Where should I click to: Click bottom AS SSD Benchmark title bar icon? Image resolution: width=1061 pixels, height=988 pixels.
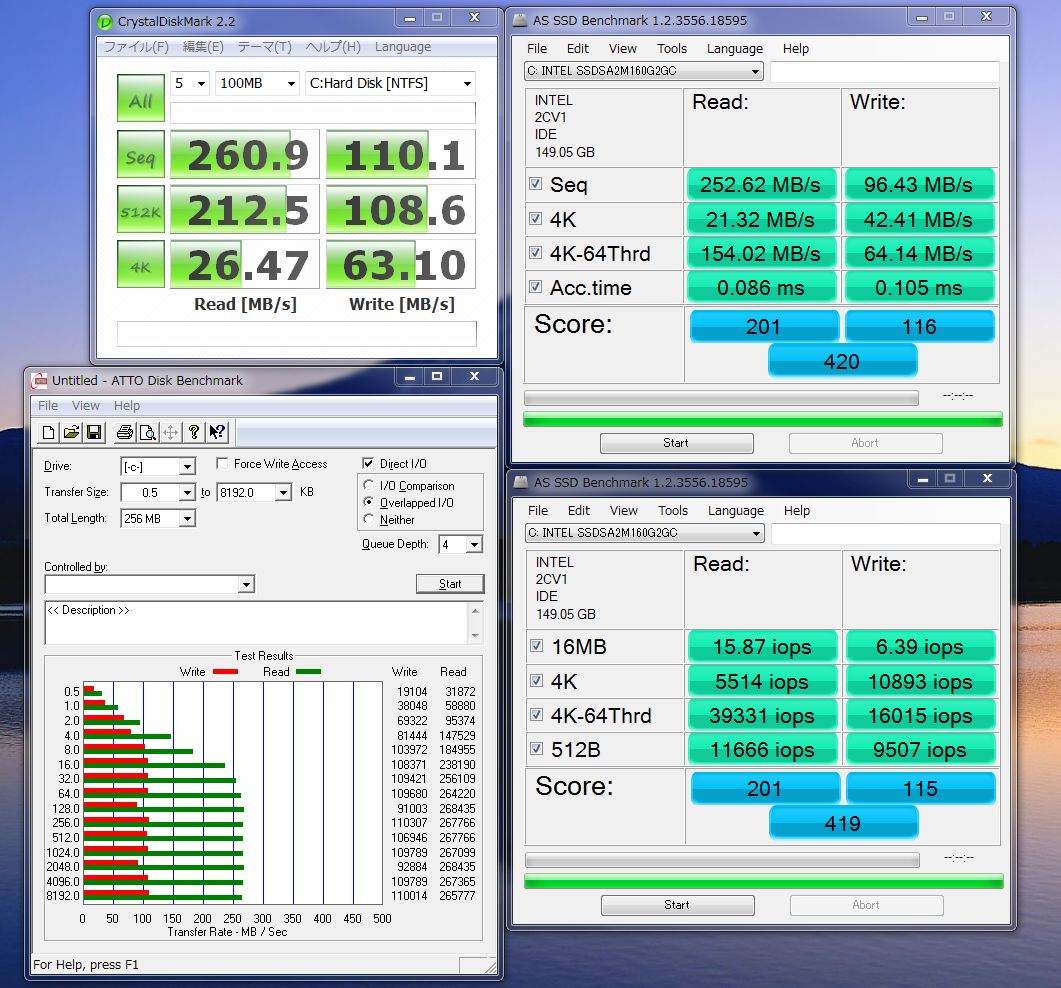coord(520,482)
